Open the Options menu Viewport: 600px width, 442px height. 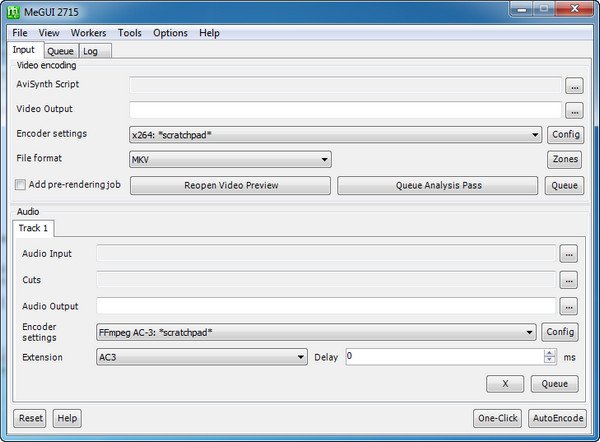point(170,33)
